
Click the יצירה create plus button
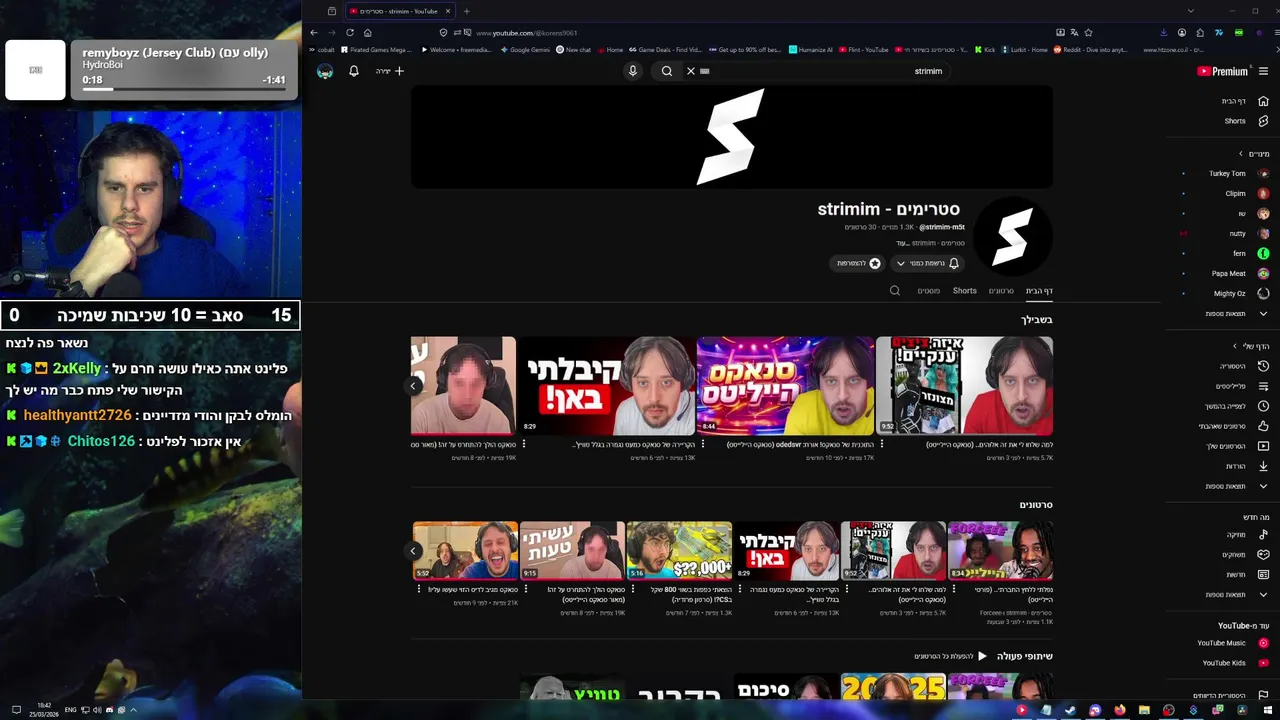[390, 71]
